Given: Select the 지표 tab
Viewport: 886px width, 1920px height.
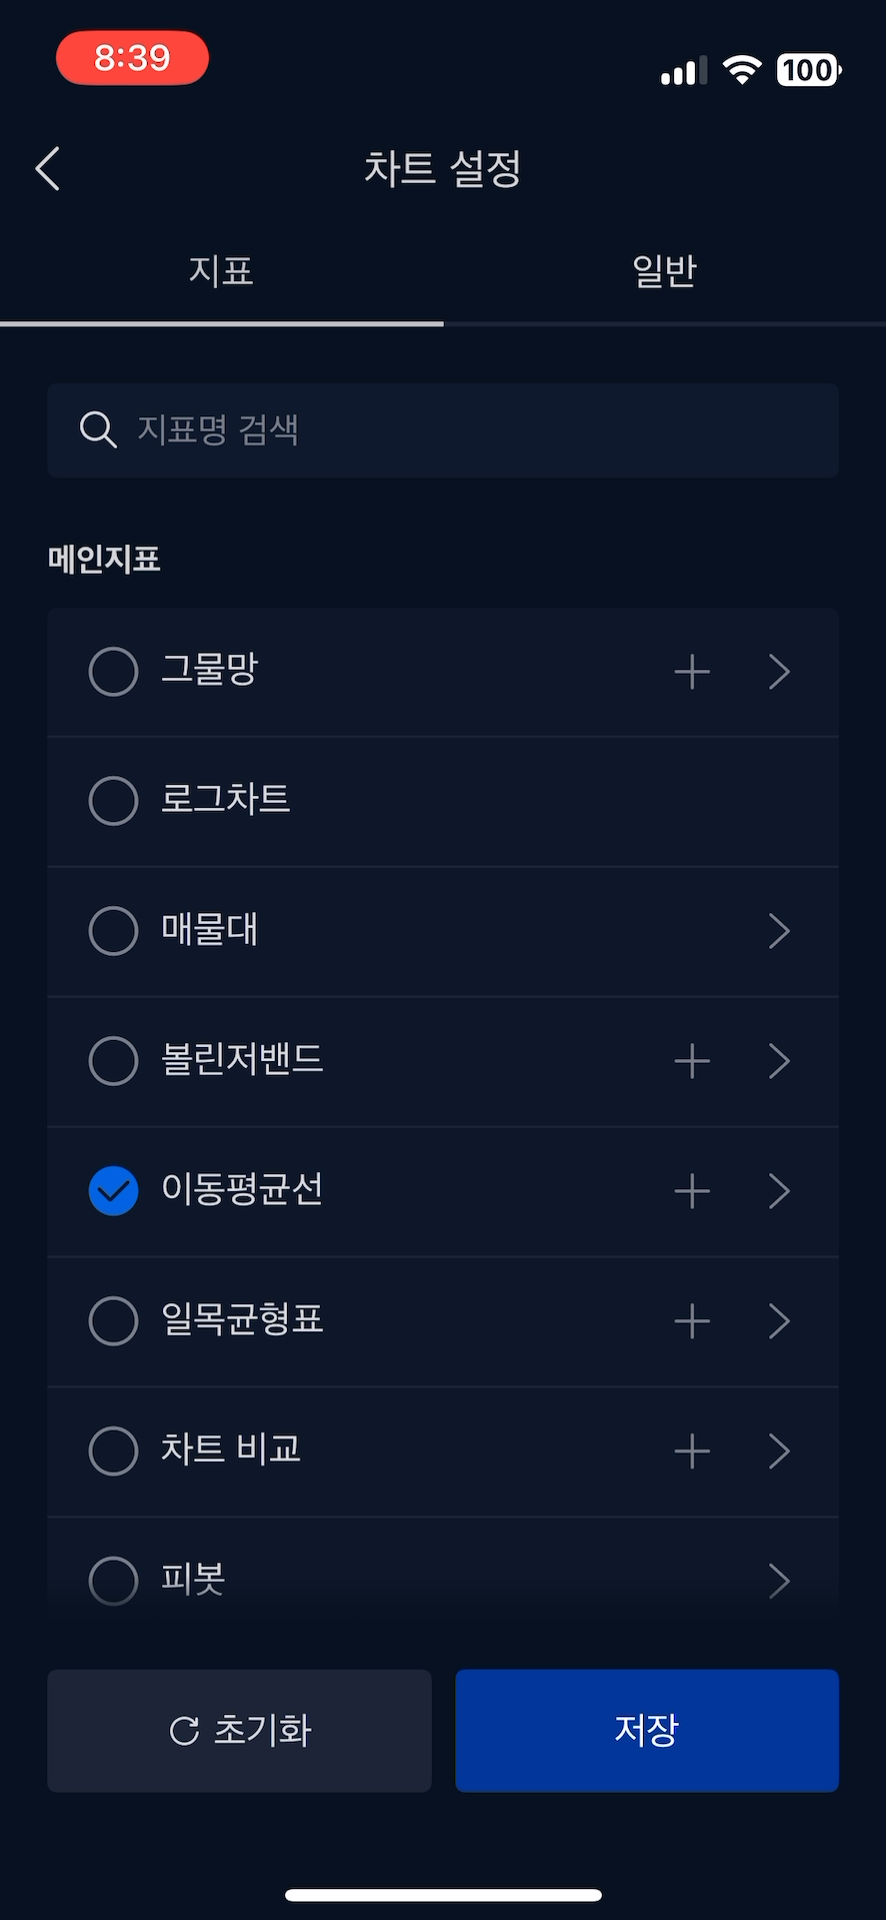Looking at the screenshot, I should pos(221,272).
